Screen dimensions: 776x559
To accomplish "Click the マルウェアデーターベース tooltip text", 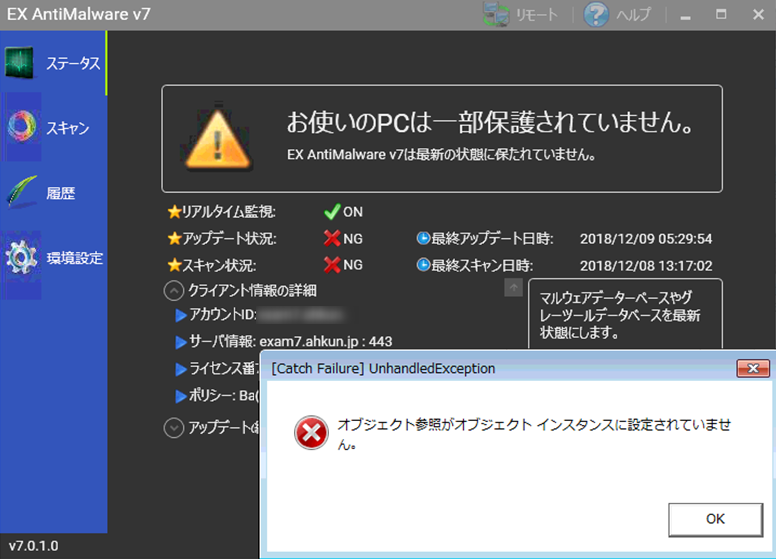I will (x=620, y=315).
